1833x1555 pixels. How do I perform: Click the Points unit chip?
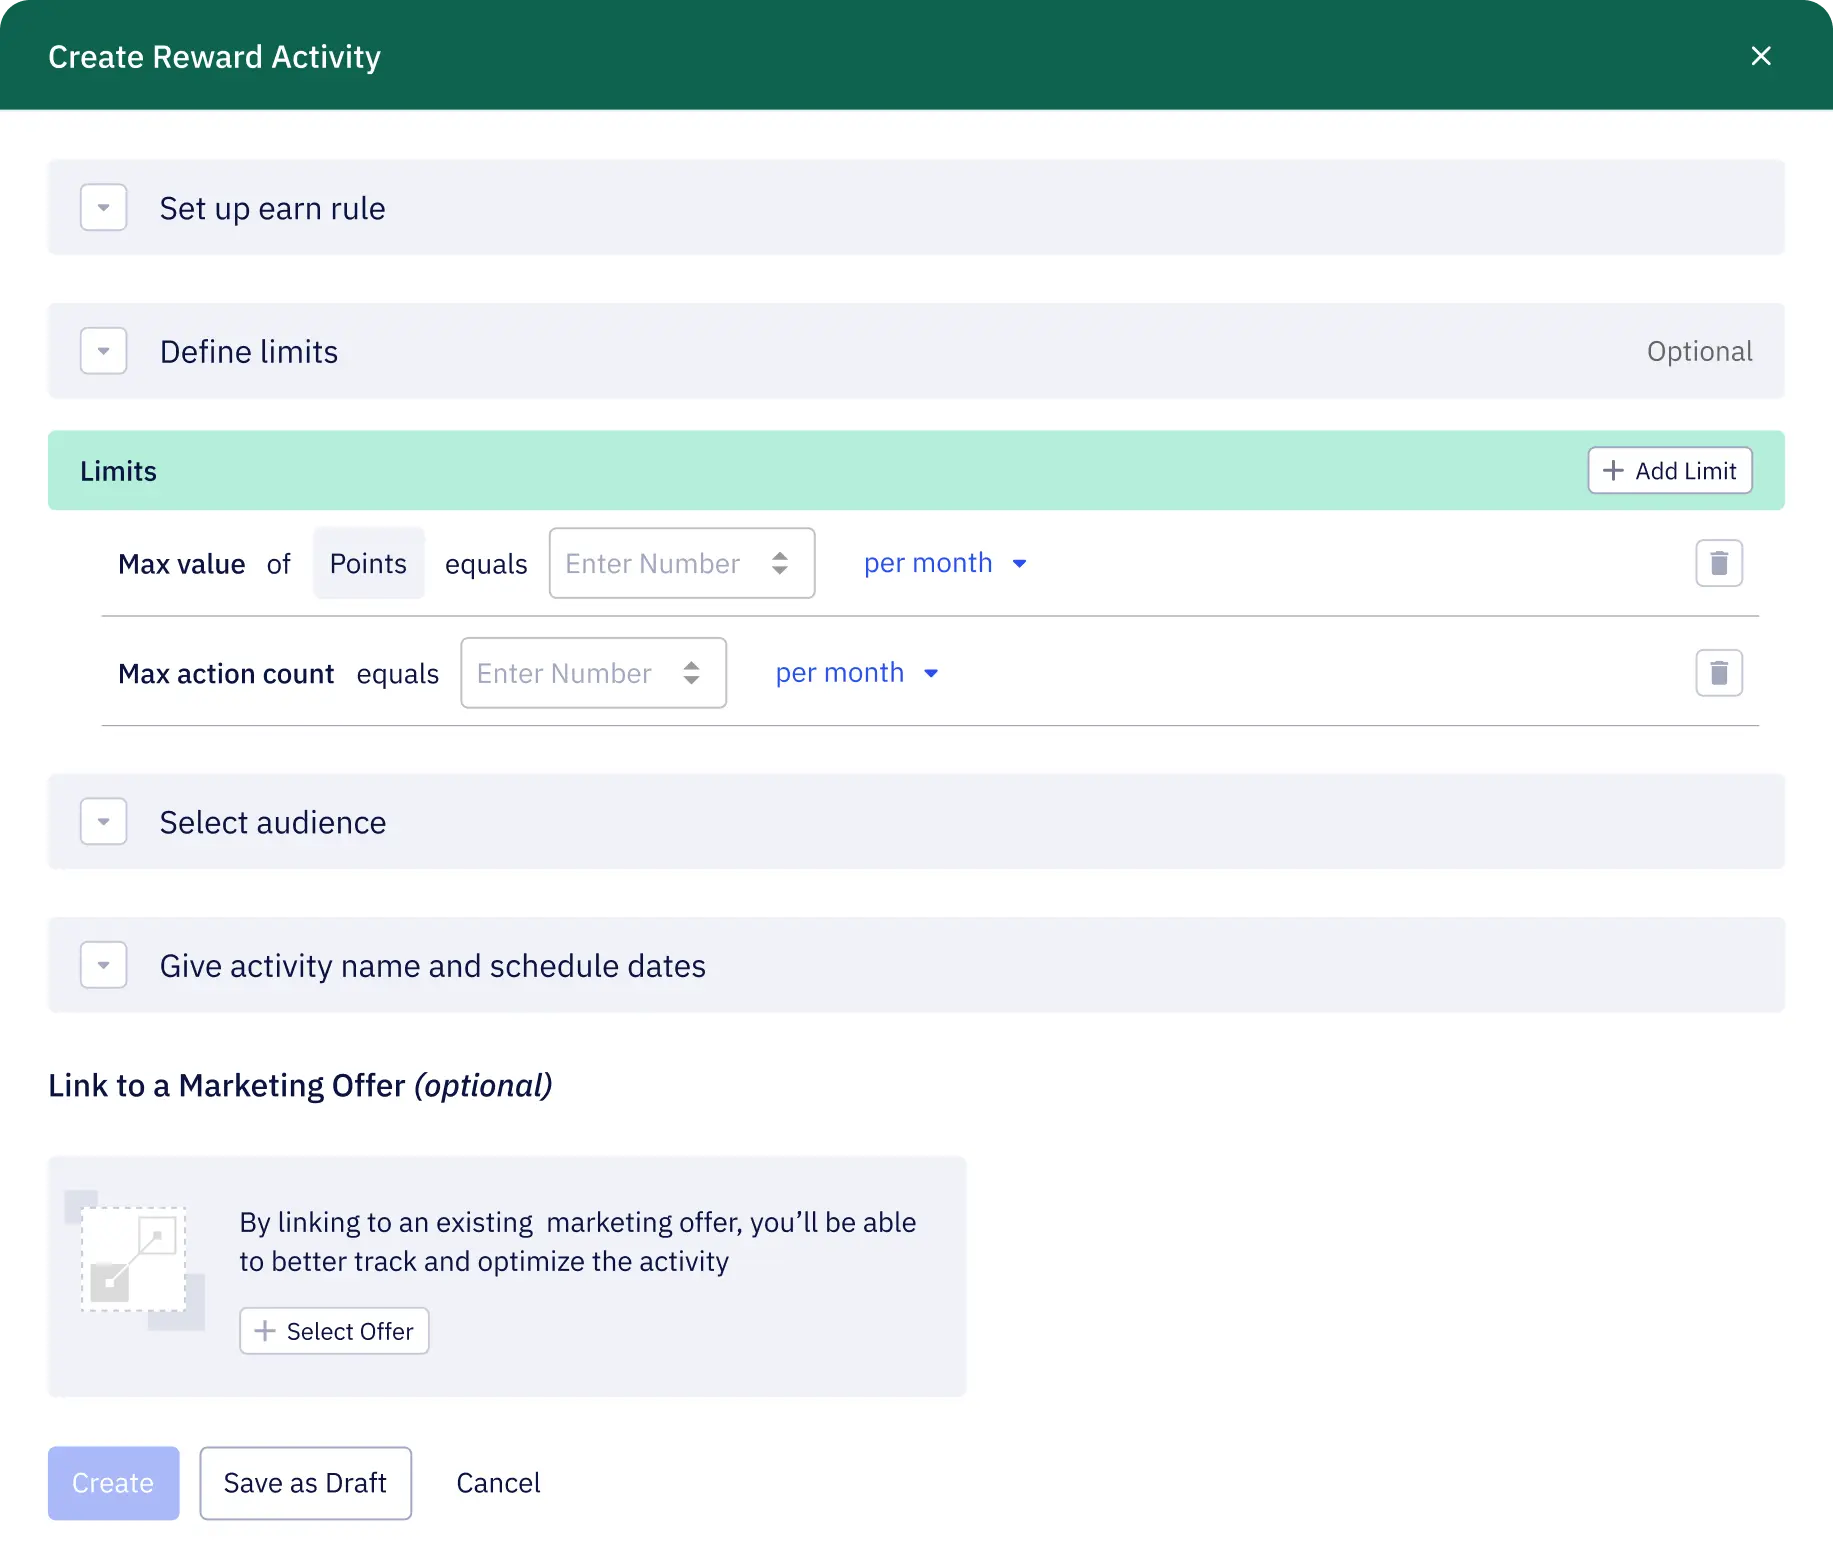tap(368, 564)
